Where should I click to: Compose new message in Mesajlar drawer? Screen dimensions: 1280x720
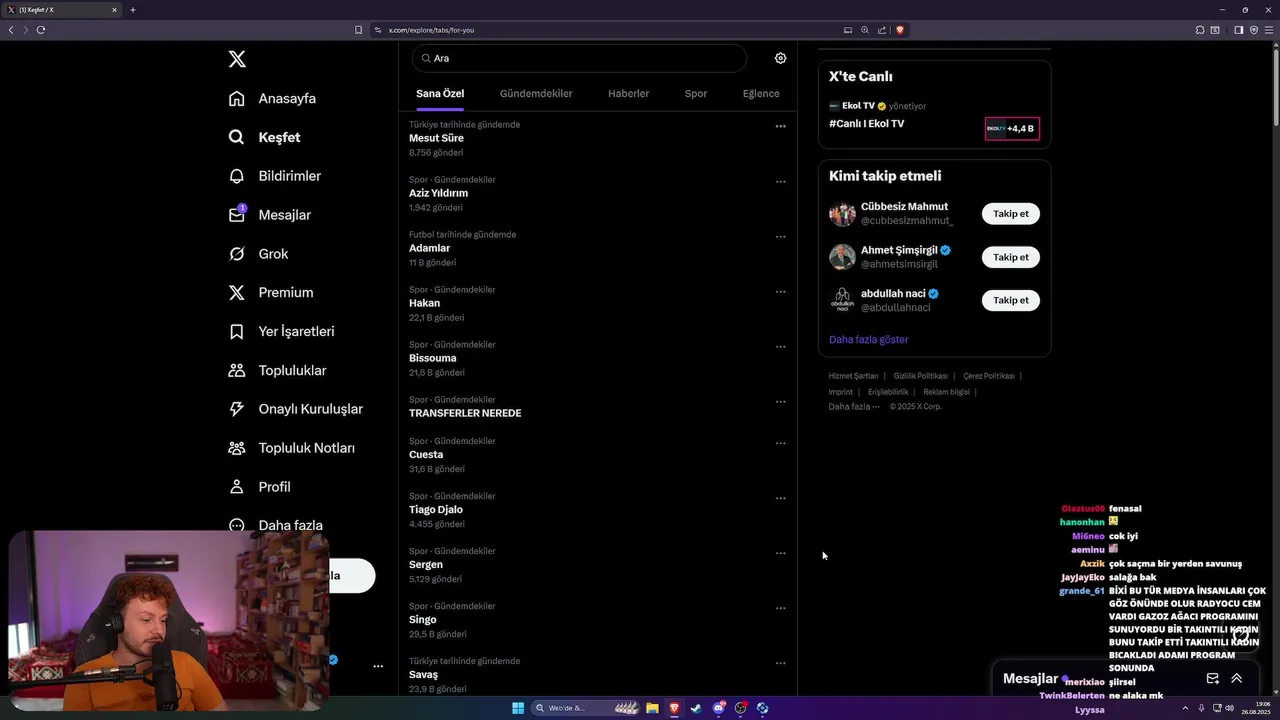[1212, 678]
